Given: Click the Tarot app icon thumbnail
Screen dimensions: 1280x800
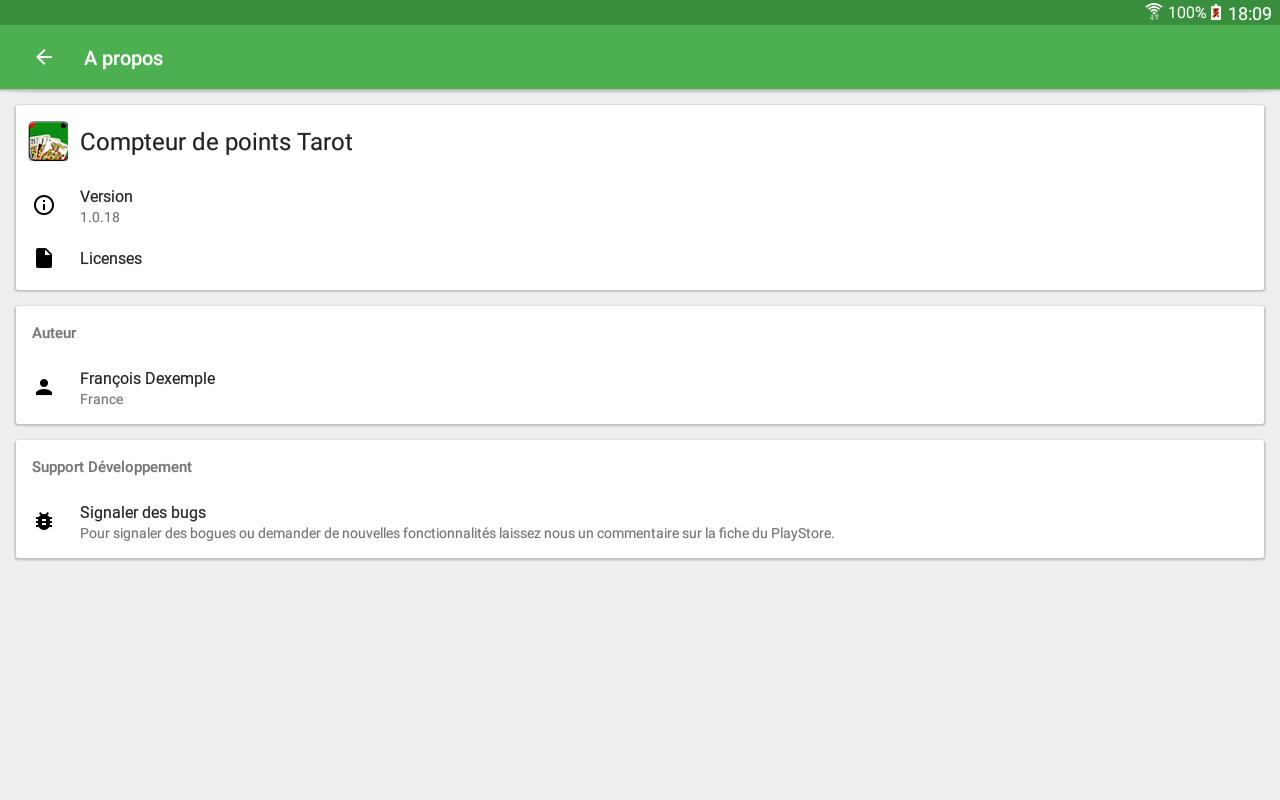Looking at the screenshot, I should click(48, 141).
